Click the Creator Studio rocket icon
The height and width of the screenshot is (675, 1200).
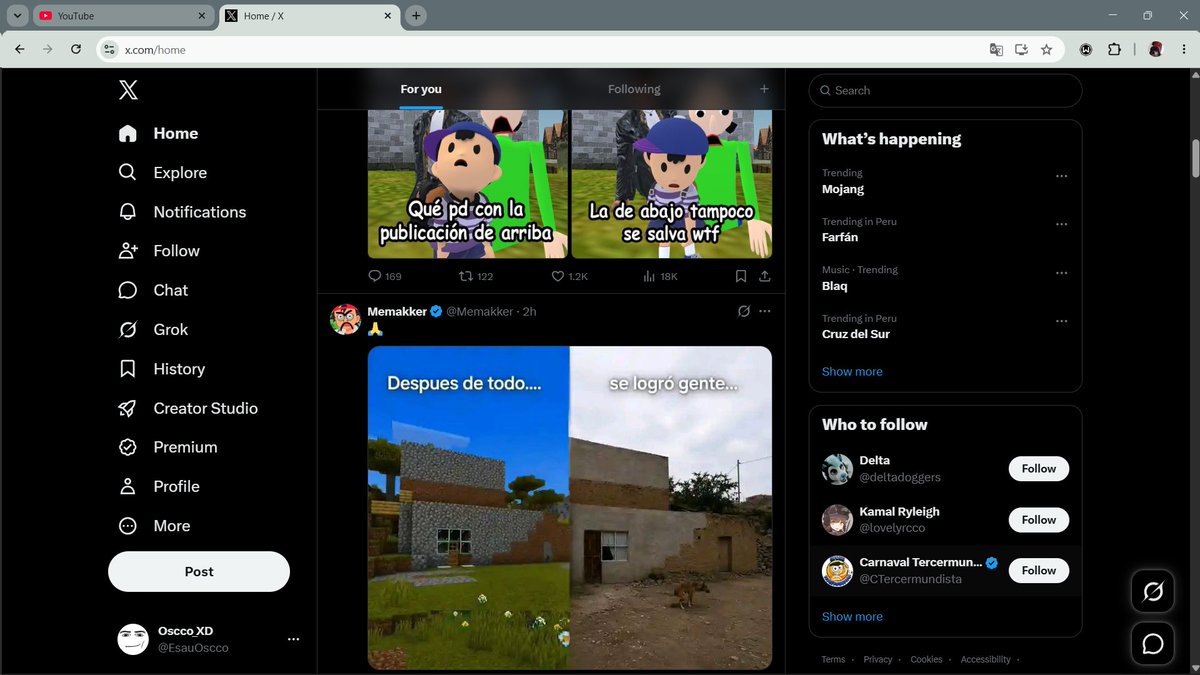(128, 408)
